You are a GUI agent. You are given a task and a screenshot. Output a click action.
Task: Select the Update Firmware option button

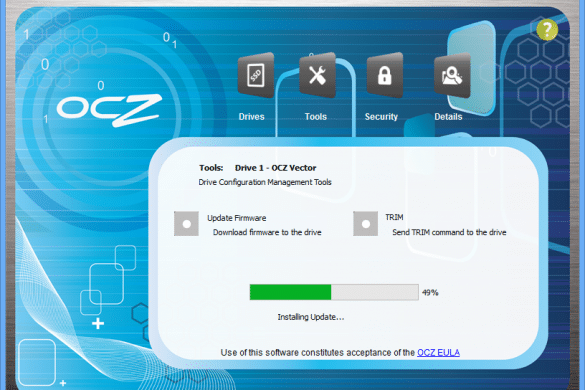[x=186, y=224]
